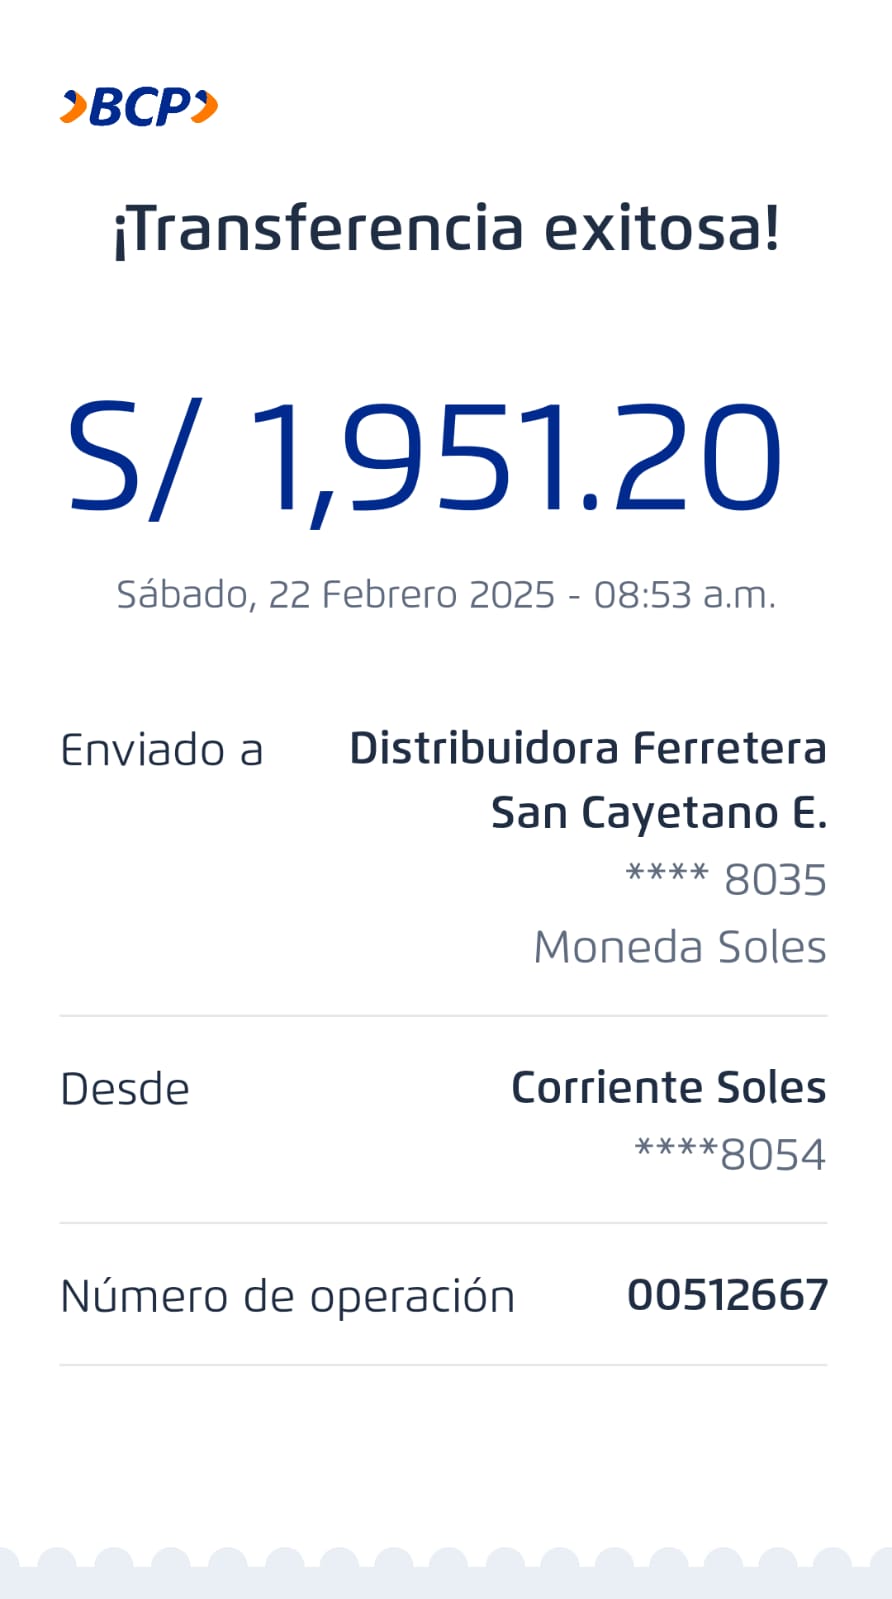Click the orange left chevron of BCP logo
Screen dimensions: 892x1599
click(73, 107)
